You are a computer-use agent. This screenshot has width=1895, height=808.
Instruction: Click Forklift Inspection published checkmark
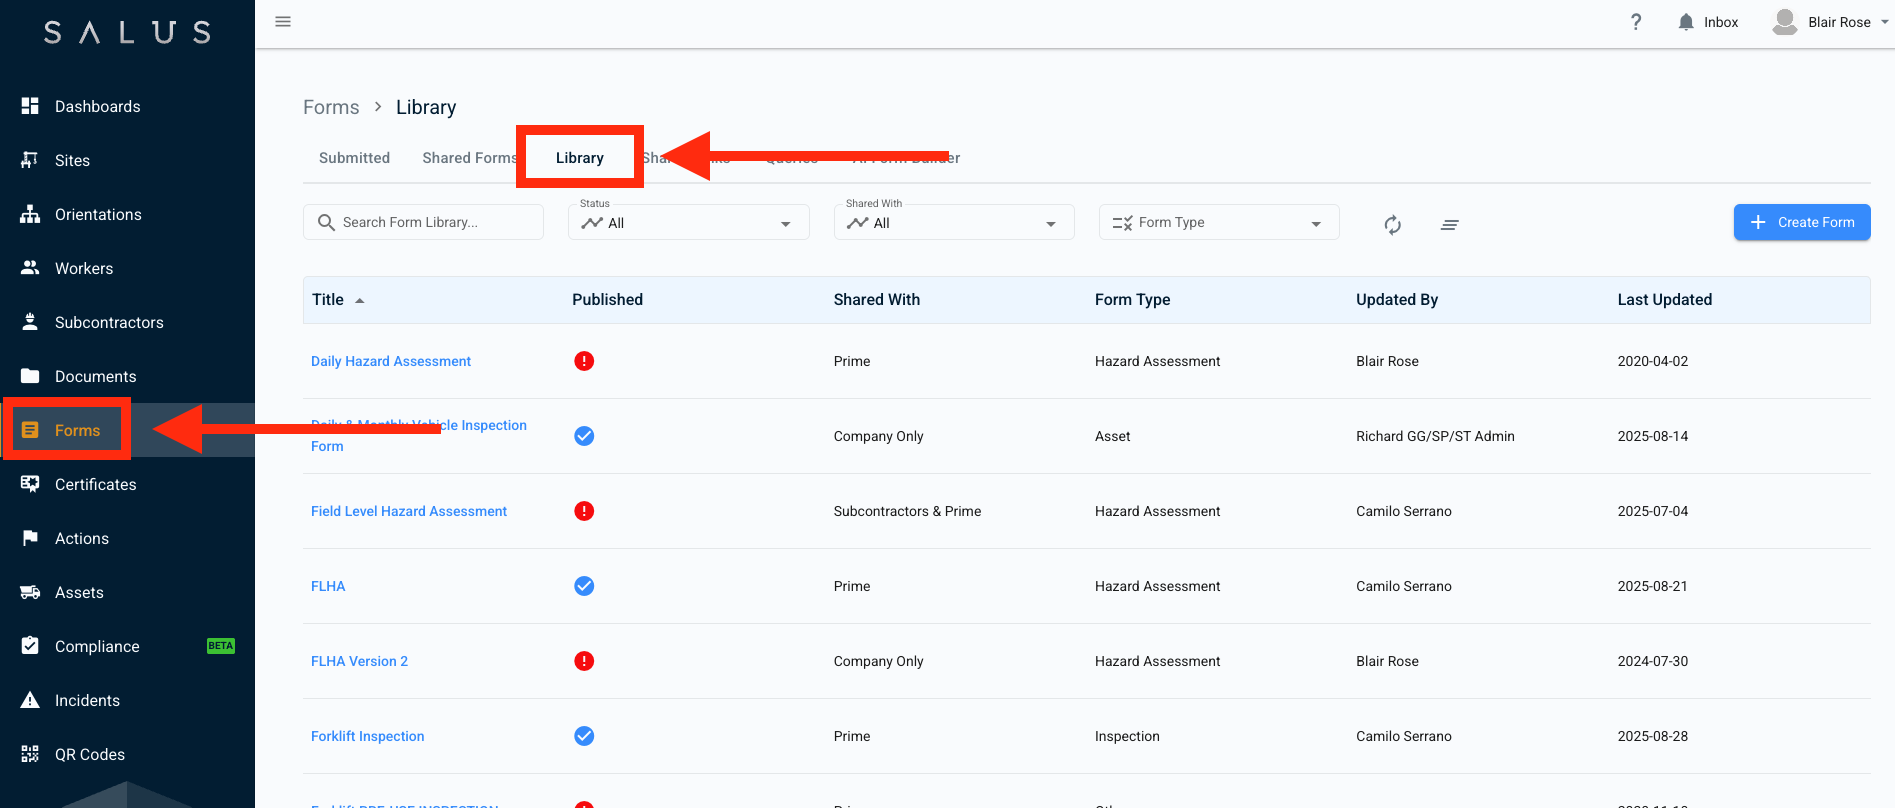pyautogui.click(x=584, y=736)
